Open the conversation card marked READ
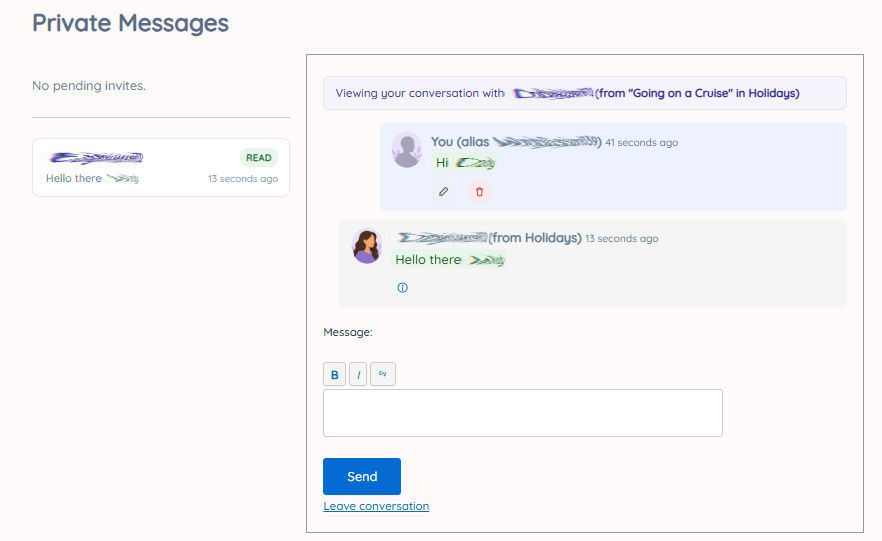Image resolution: width=882 pixels, height=541 pixels. click(x=161, y=168)
